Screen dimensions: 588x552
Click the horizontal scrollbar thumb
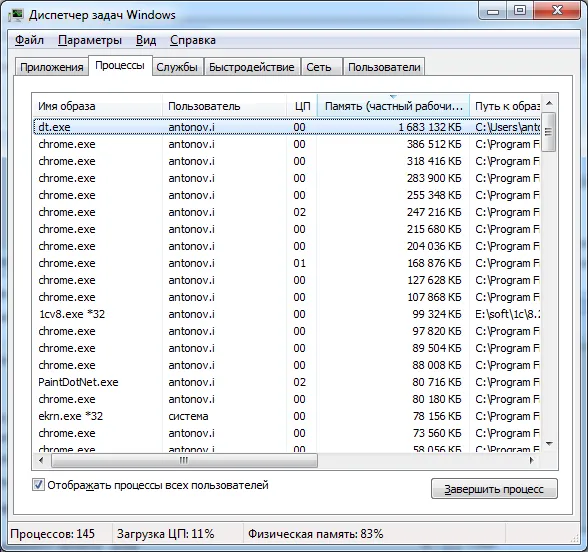pos(184,460)
